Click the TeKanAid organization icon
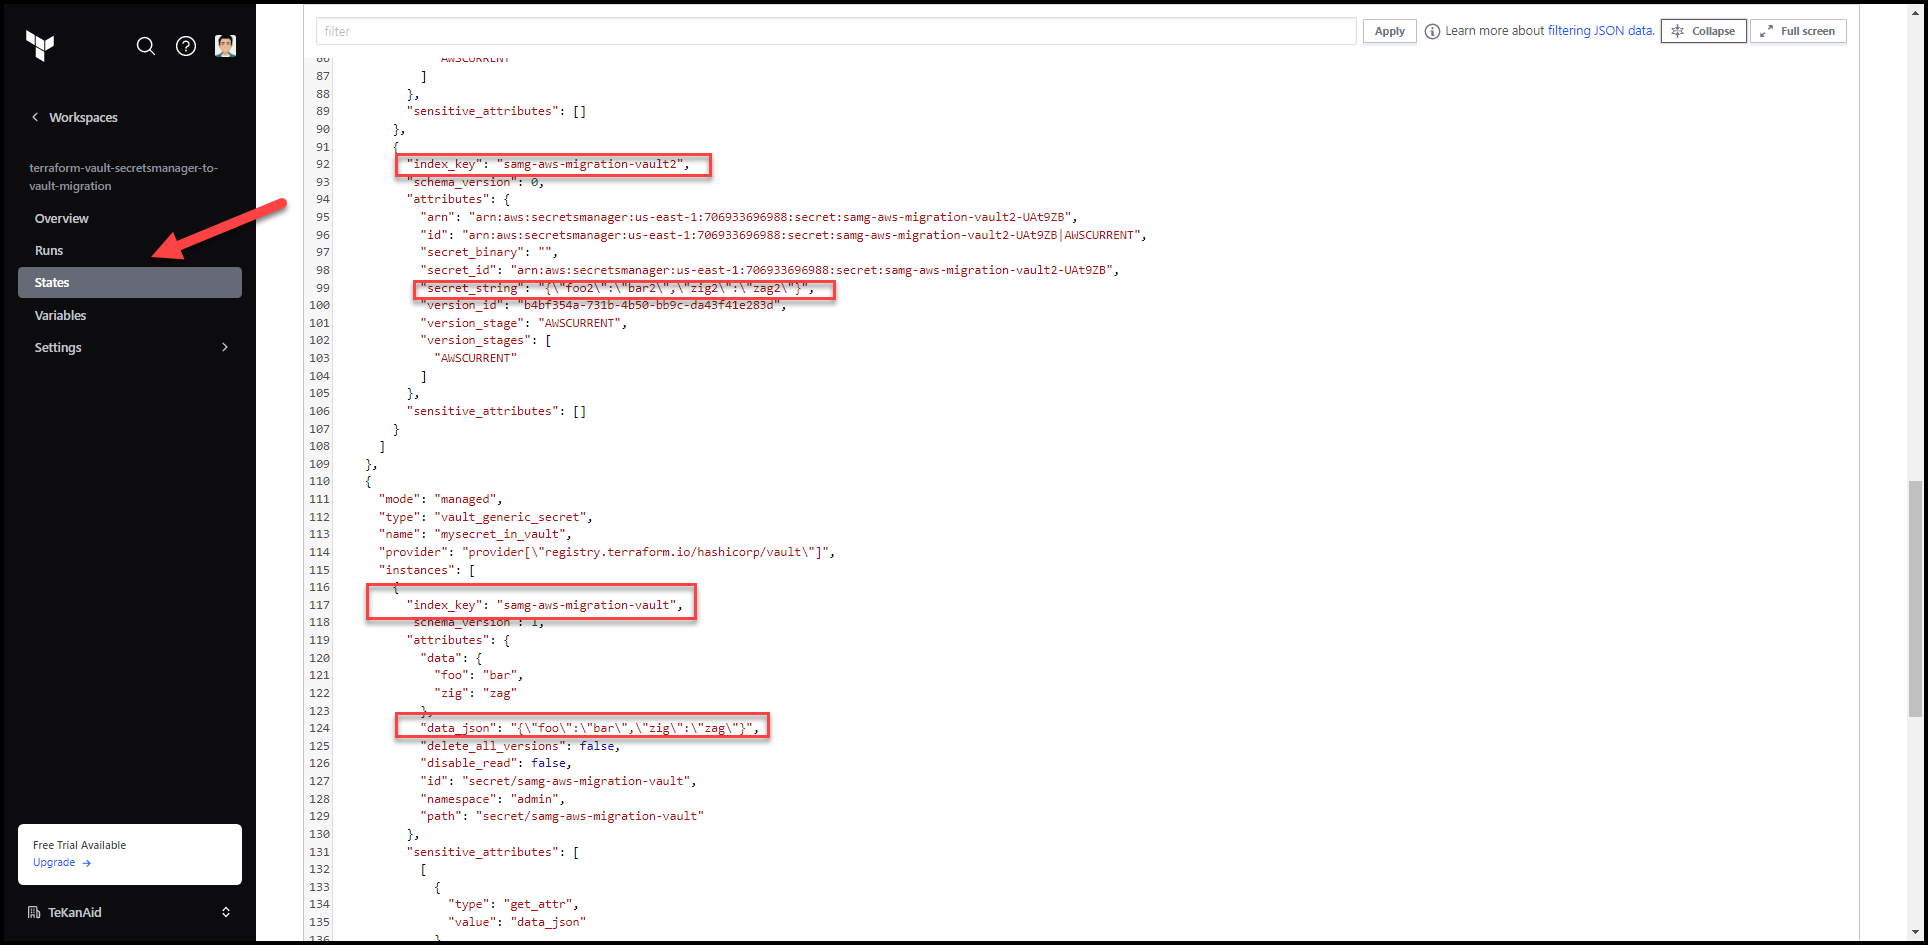1928x945 pixels. 33,911
